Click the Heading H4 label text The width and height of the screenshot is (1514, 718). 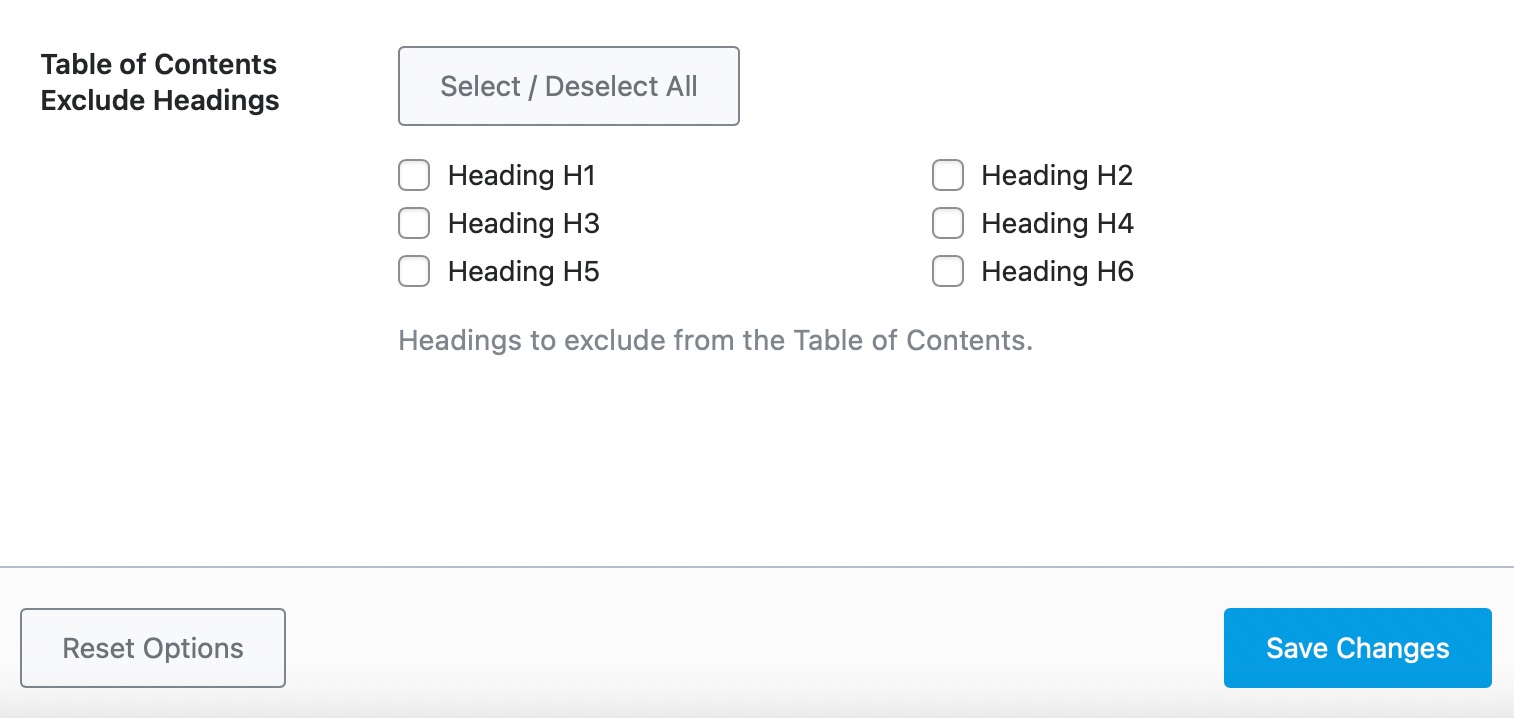(x=1057, y=223)
